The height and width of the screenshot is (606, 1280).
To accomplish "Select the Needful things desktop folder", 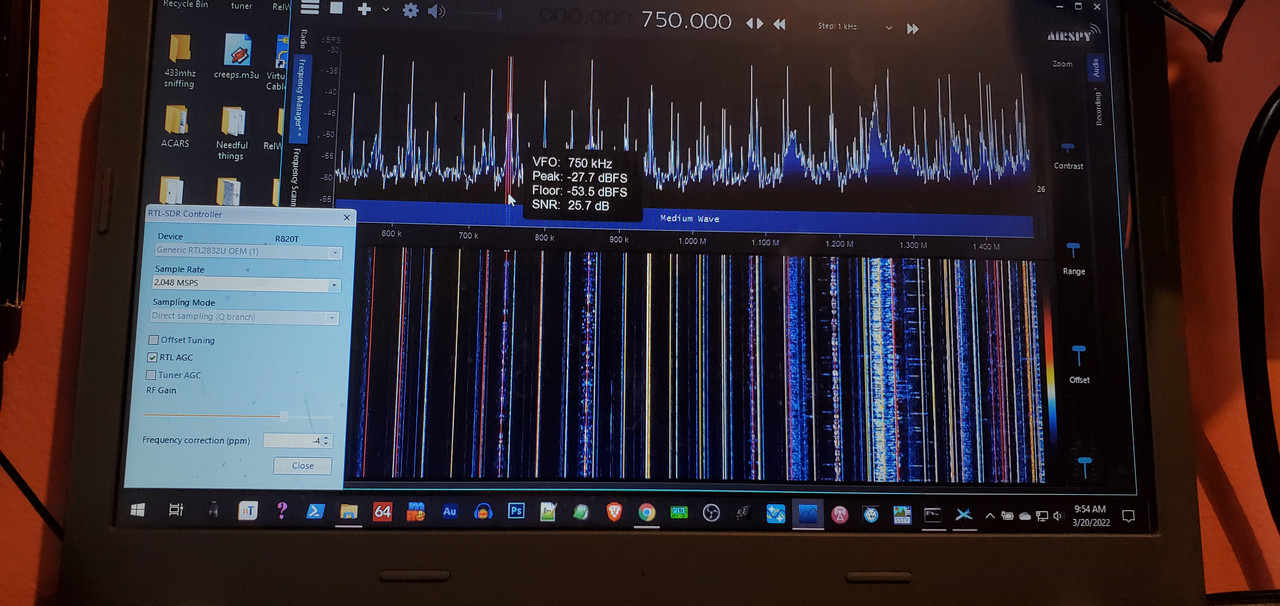I will (x=232, y=133).
